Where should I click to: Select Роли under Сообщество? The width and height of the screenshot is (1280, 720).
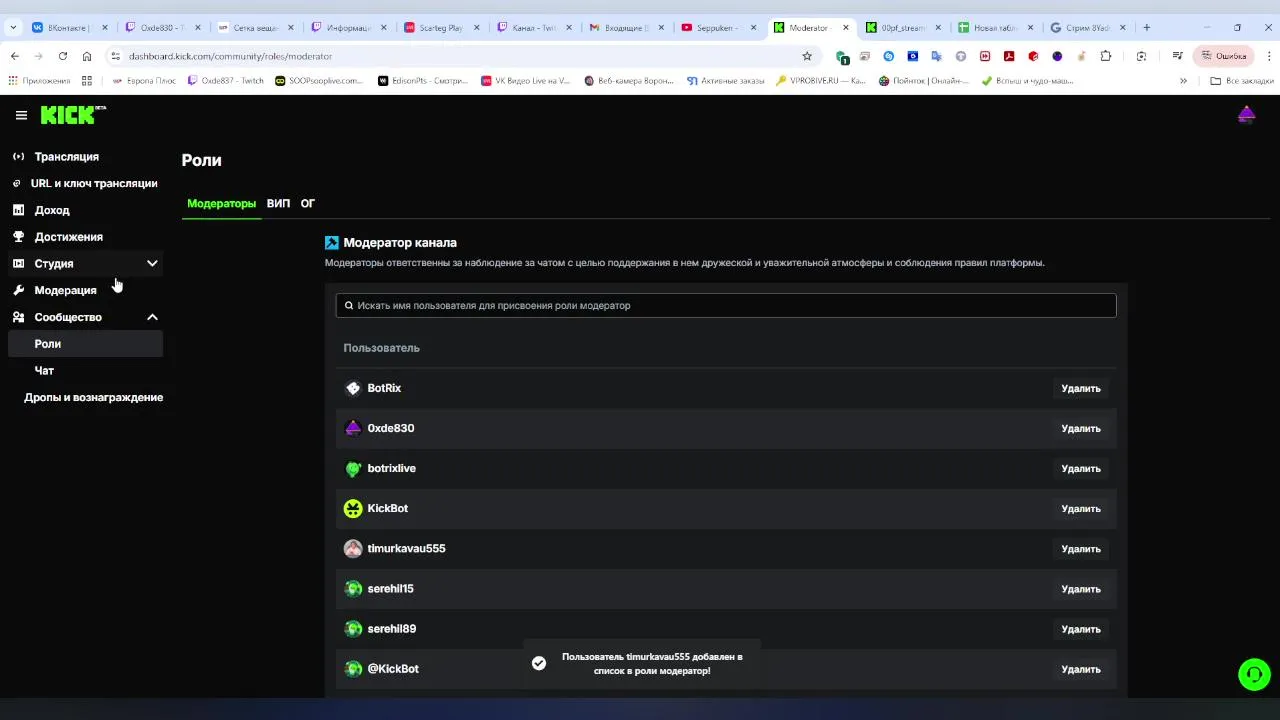pyautogui.click(x=85, y=344)
